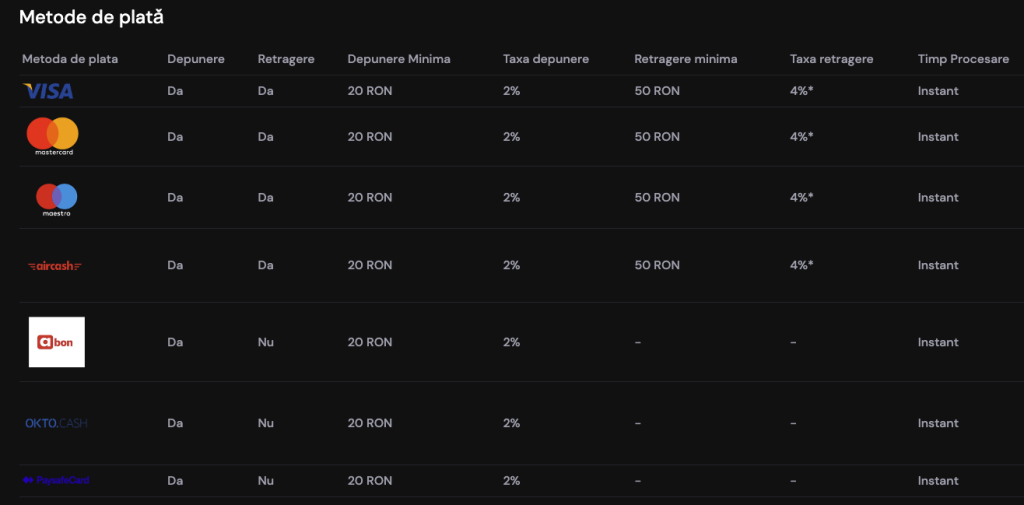Click '2%' deposit fee in PaysafeCard row
1024x505 pixels.
tap(511, 481)
